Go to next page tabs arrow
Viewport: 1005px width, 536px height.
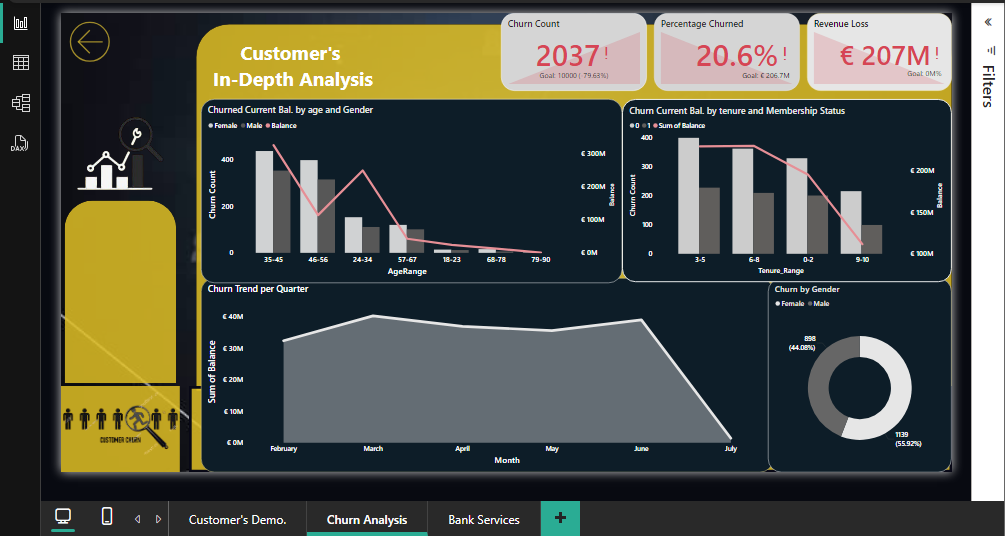click(x=158, y=519)
